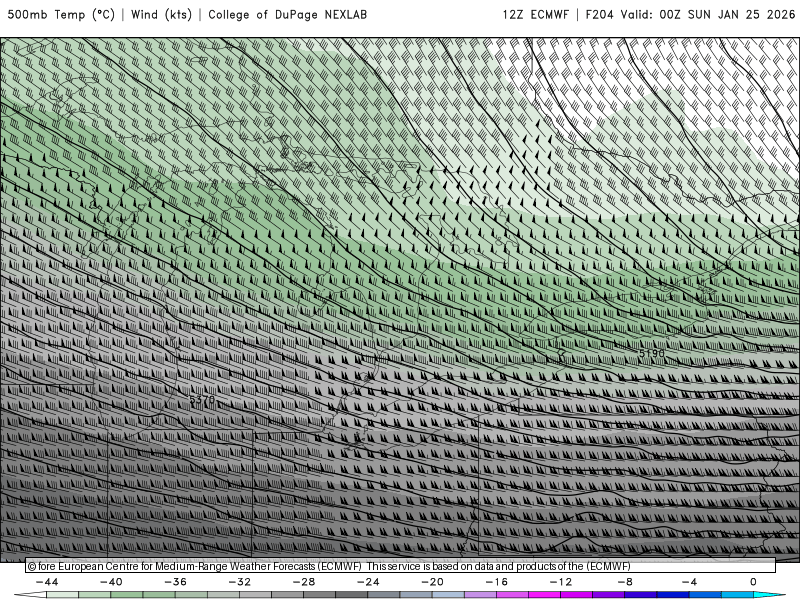Viewport: 800px width, 600px height.
Task: Click the '12Z ECMWF' model run label
Action: pyautogui.click(x=535, y=15)
